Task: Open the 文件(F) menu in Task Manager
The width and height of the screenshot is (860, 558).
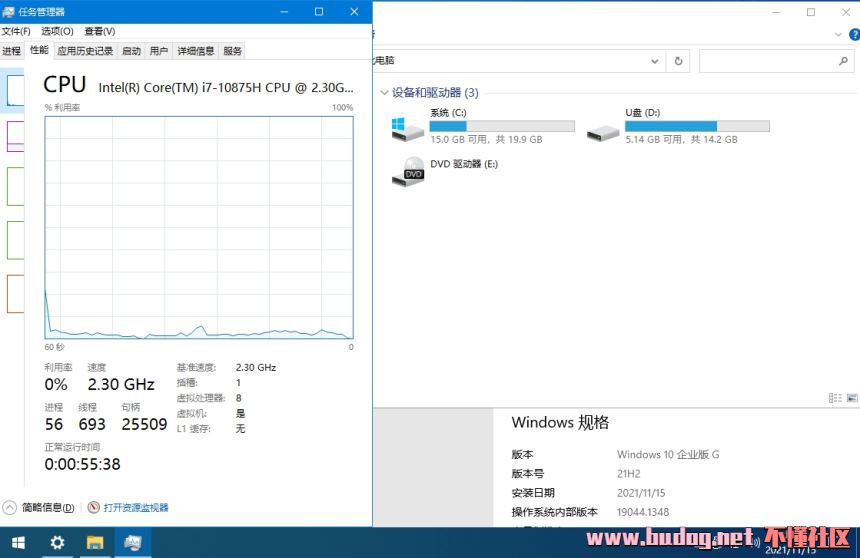Action: (x=15, y=31)
